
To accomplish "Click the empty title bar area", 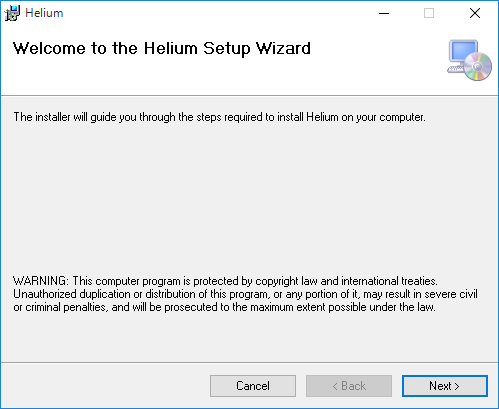I will click(217, 13).
